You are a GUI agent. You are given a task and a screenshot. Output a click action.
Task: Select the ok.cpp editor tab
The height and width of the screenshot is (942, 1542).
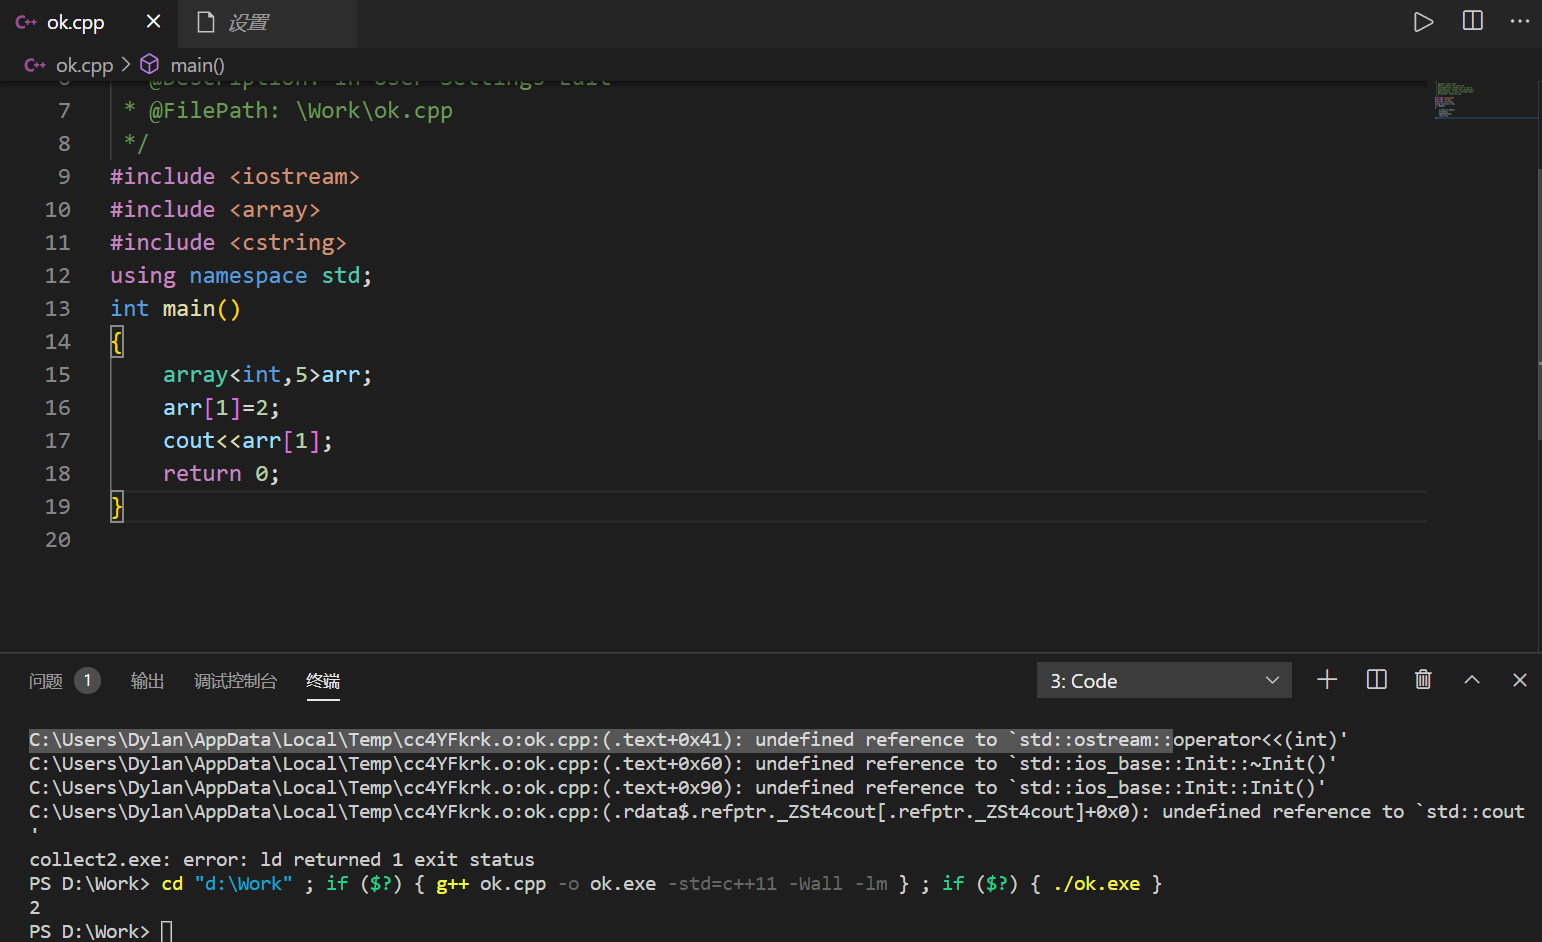(89, 22)
